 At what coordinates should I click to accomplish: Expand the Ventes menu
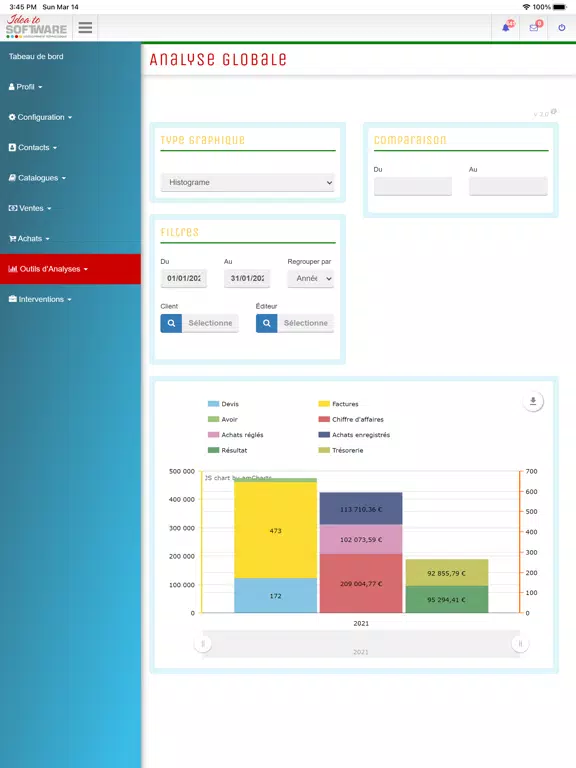pos(30,208)
